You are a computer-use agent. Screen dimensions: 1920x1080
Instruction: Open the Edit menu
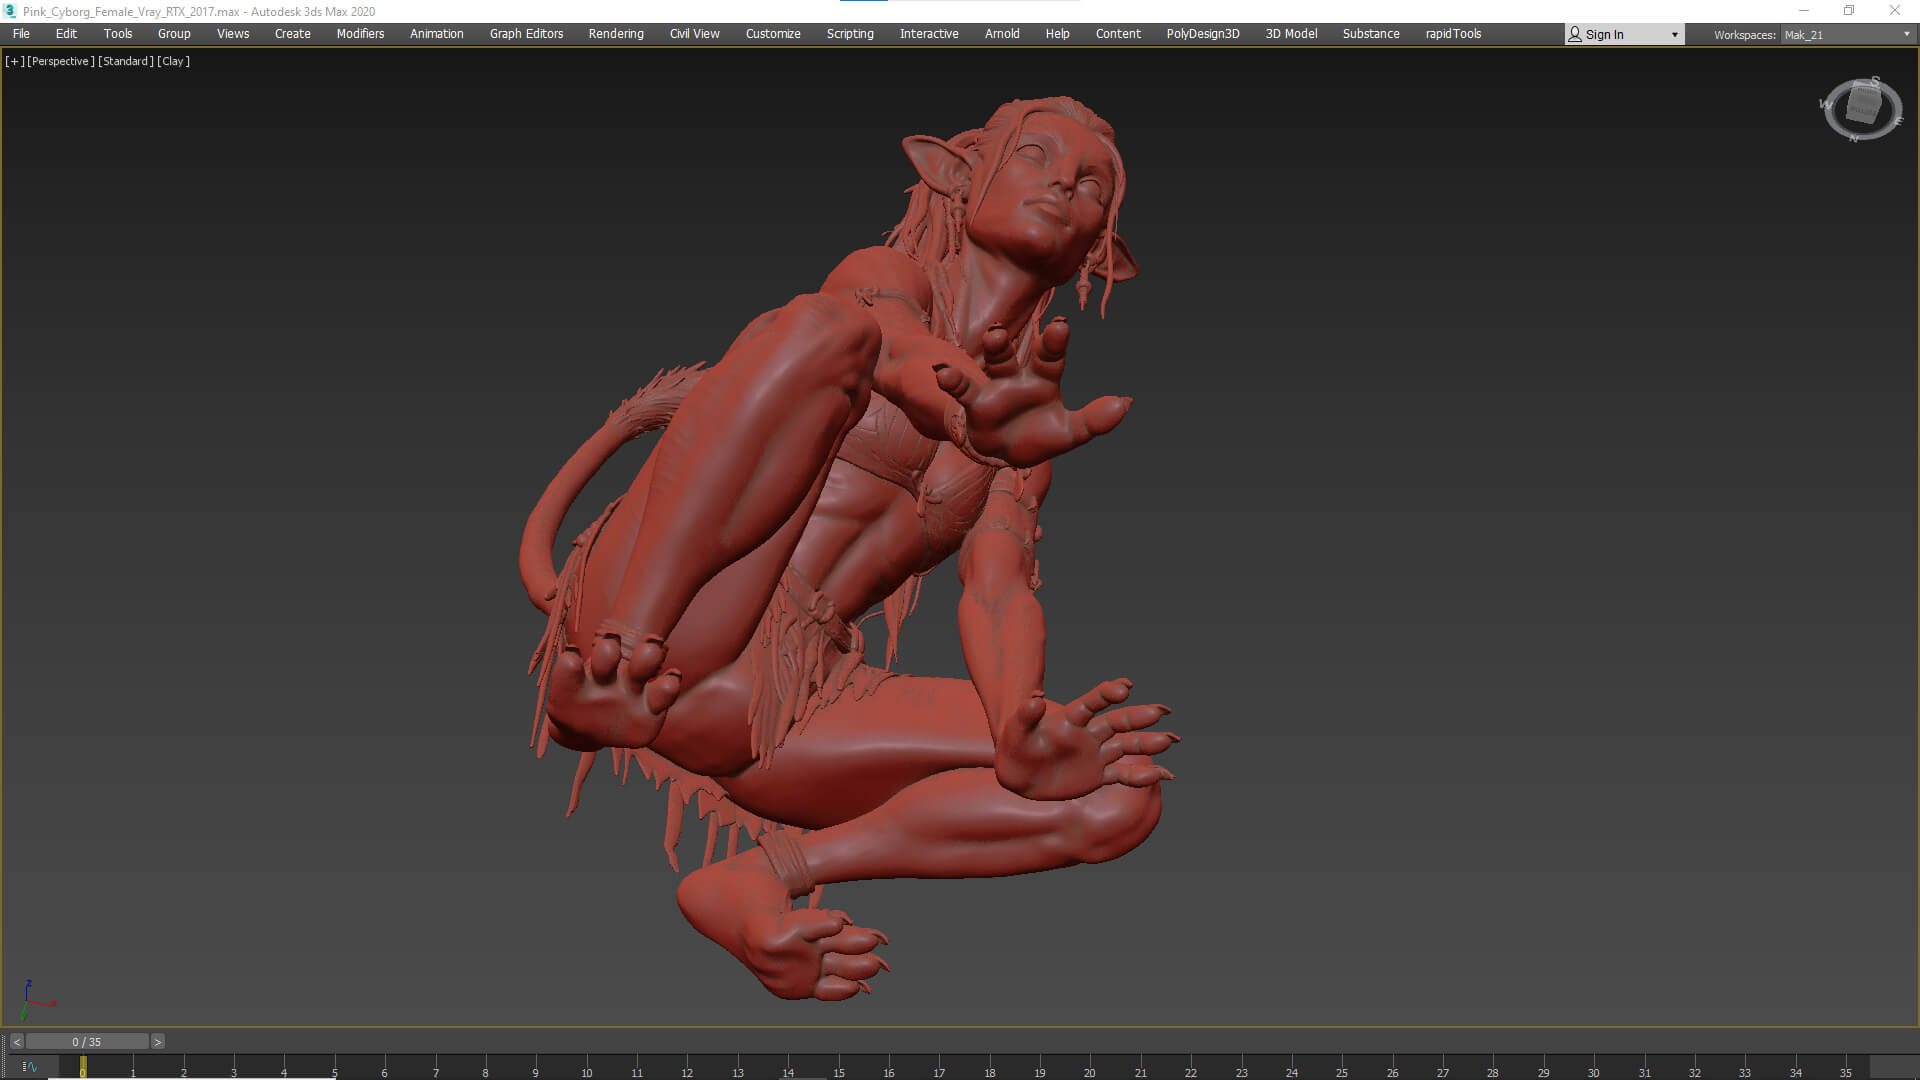point(66,34)
